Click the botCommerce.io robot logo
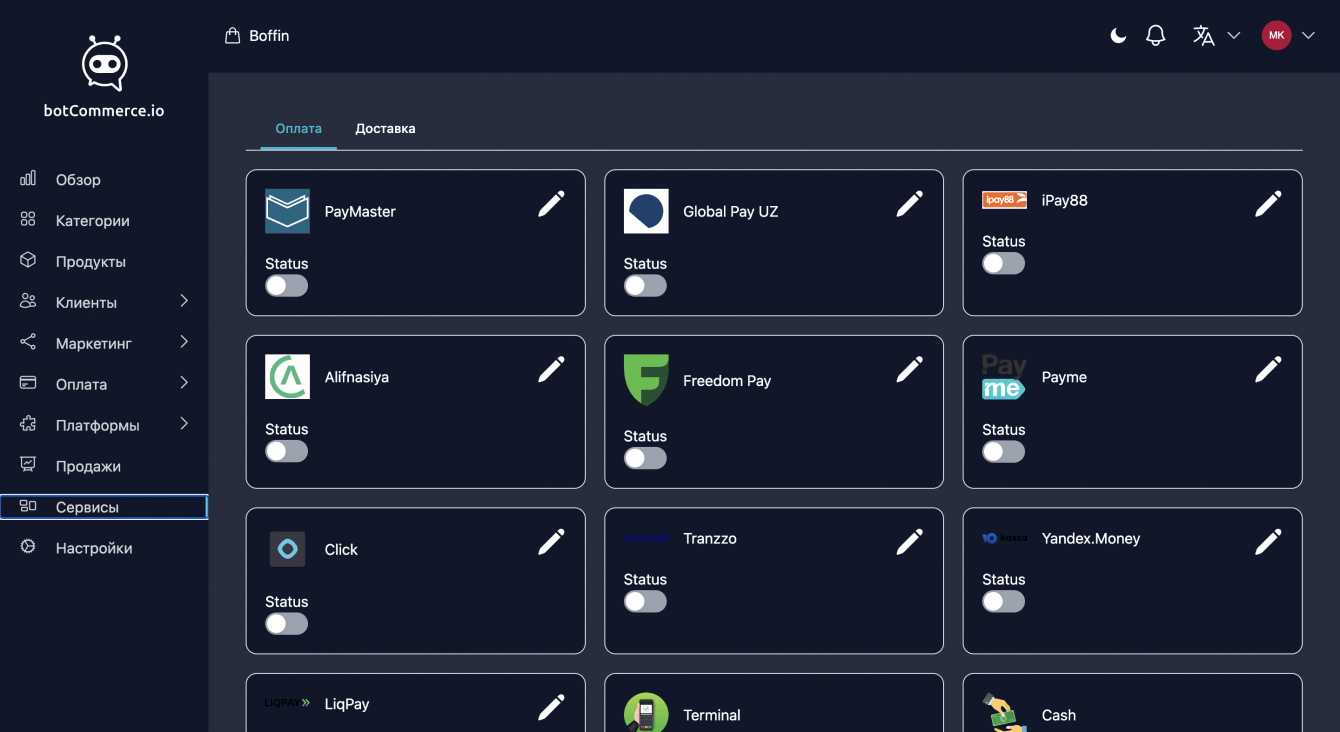 tap(104, 64)
